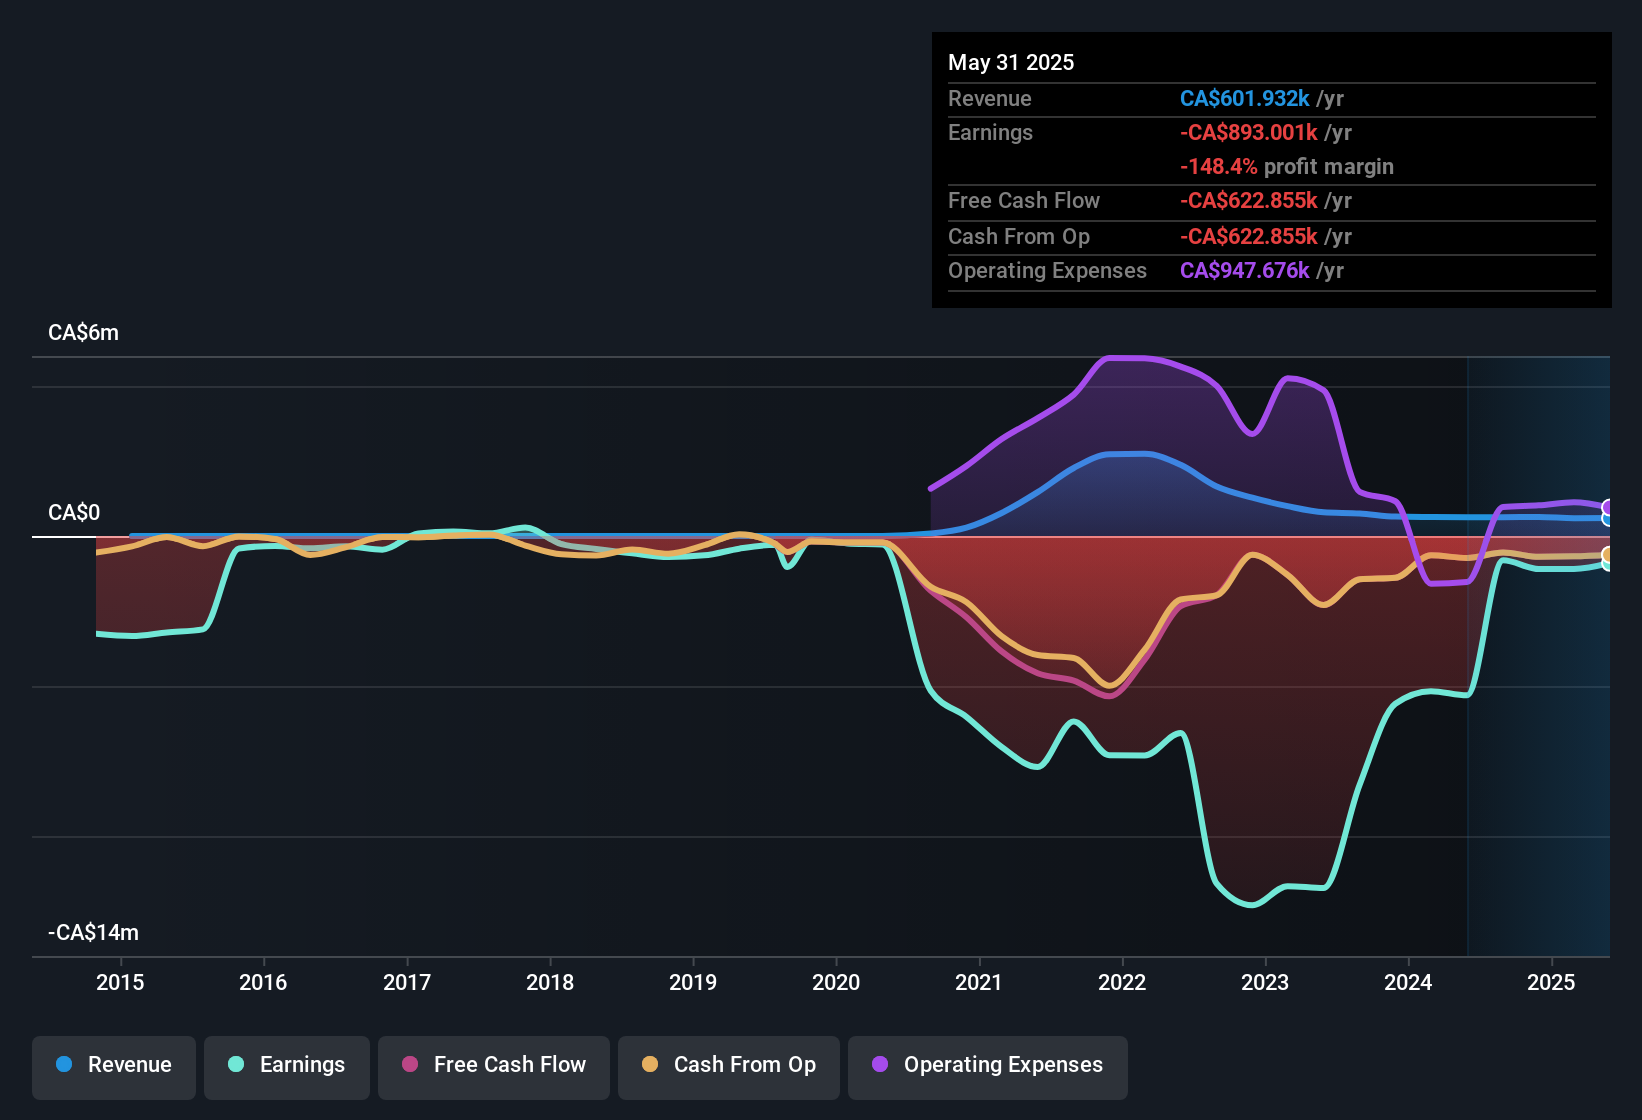Click the red Earnings value in the tooltip

1248,132
